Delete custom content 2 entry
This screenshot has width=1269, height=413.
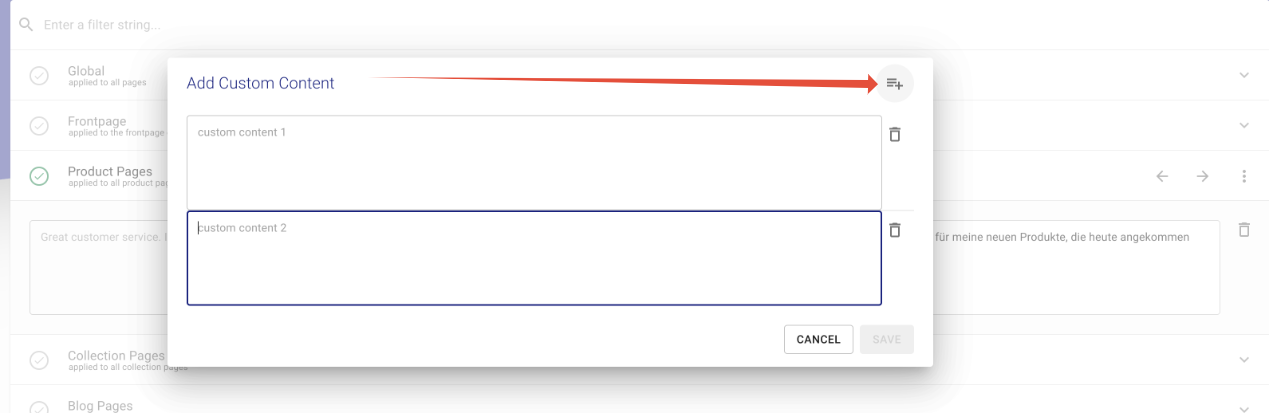pyautogui.click(x=895, y=230)
